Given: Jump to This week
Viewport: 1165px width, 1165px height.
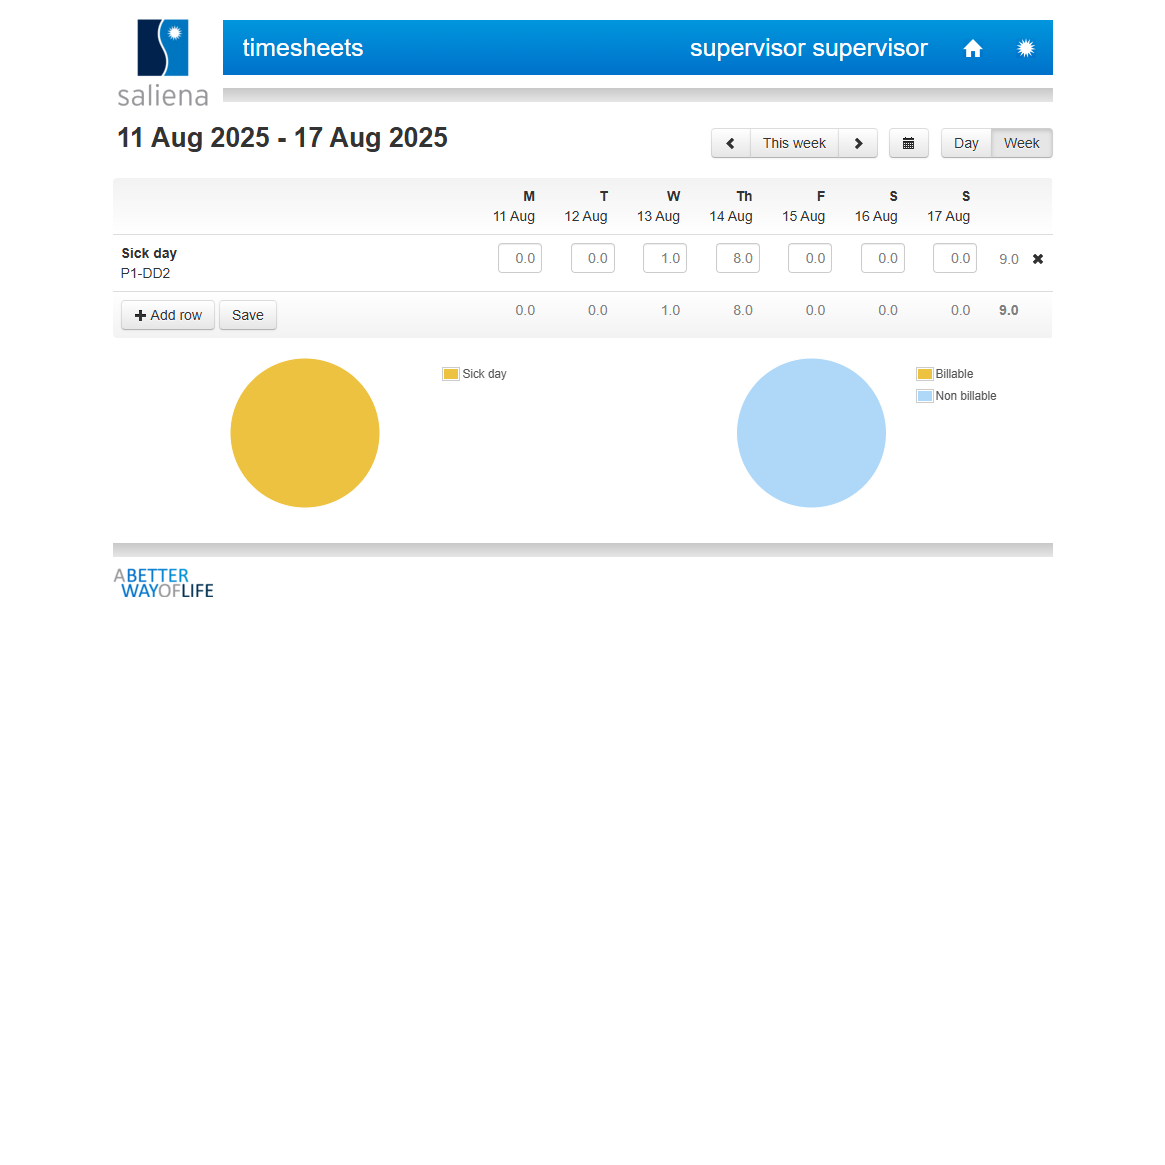Looking at the screenshot, I should click(794, 143).
